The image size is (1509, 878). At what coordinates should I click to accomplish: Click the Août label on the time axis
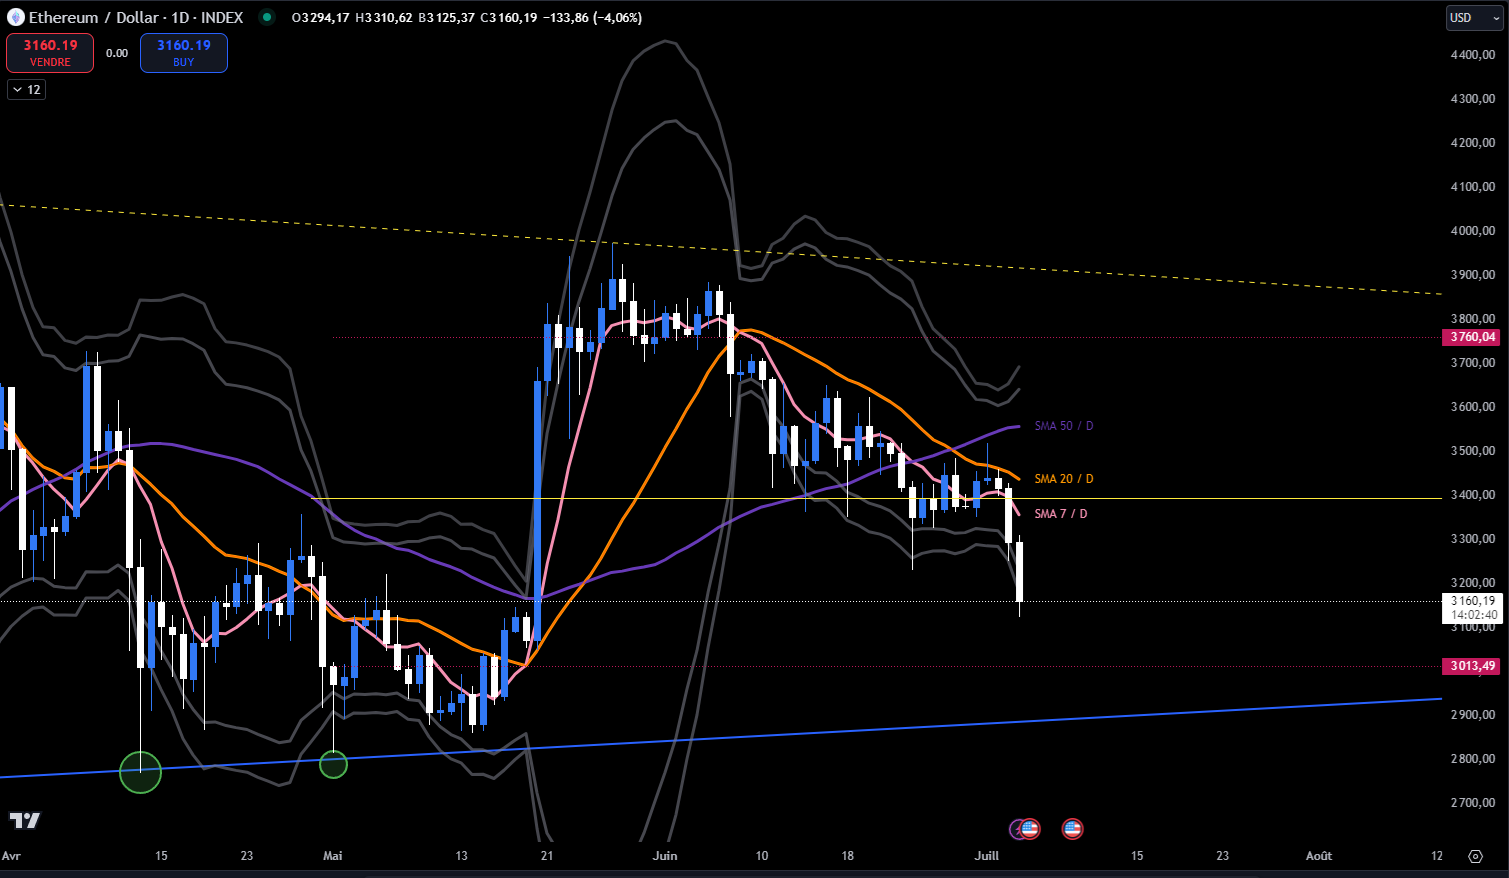click(x=1318, y=856)
